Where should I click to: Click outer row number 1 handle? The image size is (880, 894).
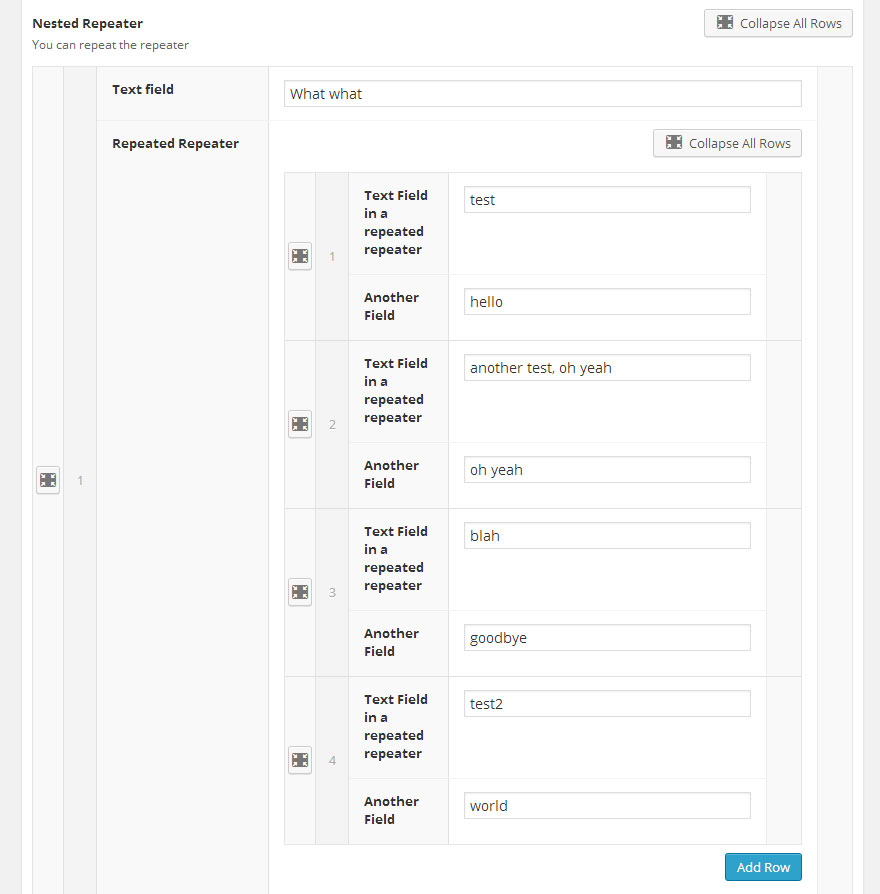point(80,480)
